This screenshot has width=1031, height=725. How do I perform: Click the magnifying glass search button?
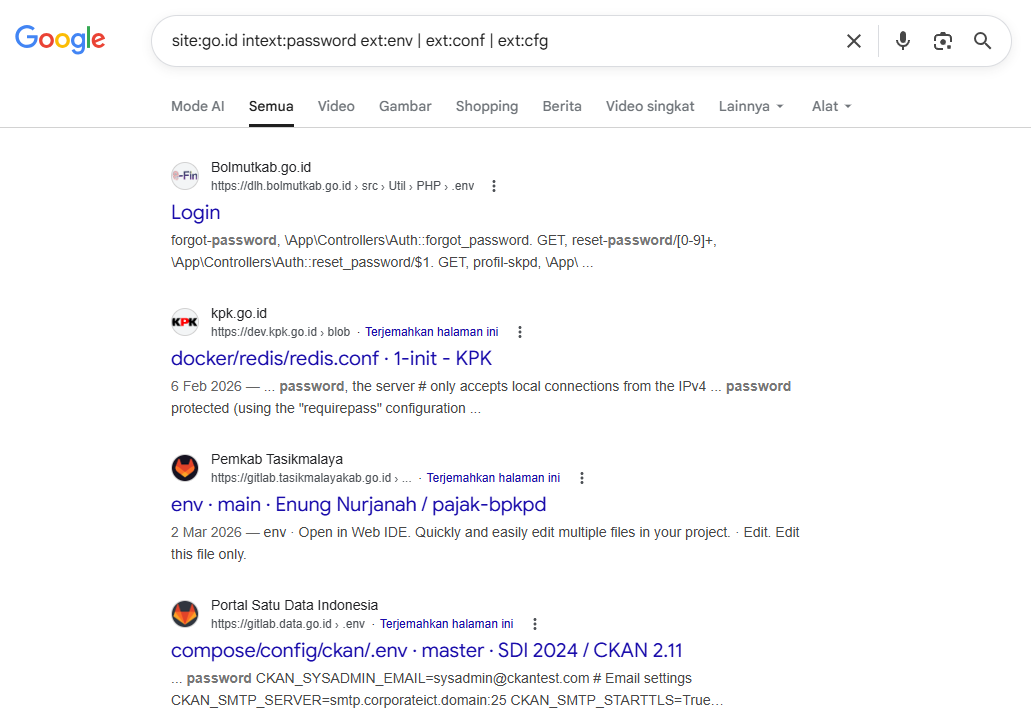tap(983, 41)
